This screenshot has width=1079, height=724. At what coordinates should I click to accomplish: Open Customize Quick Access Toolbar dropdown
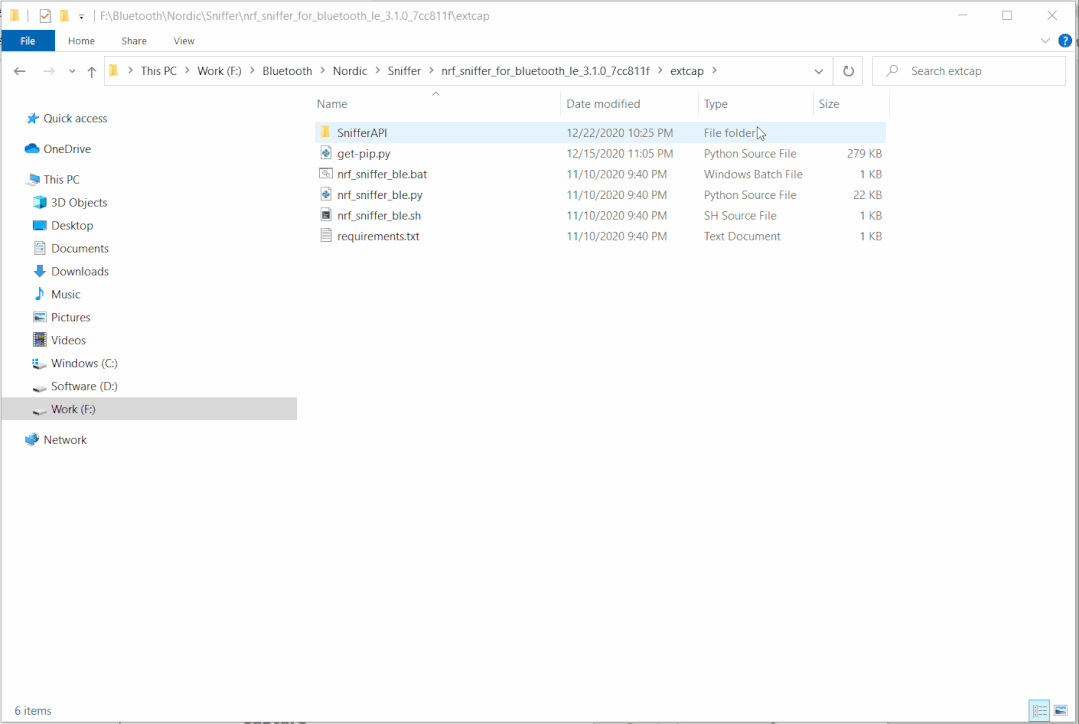pos(81,16)
